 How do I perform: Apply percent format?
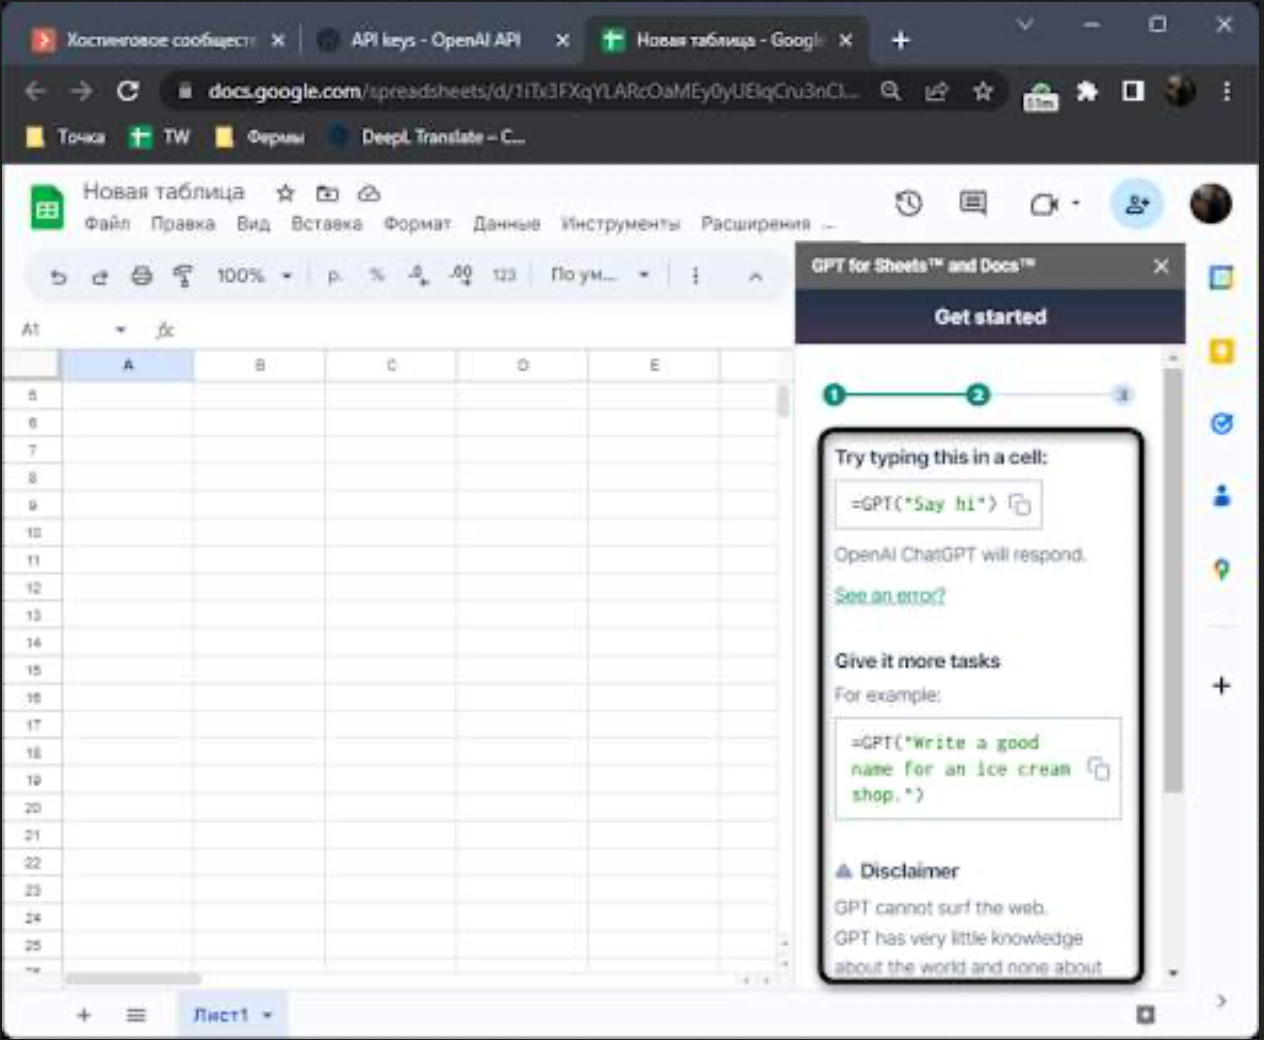[377, 275]
